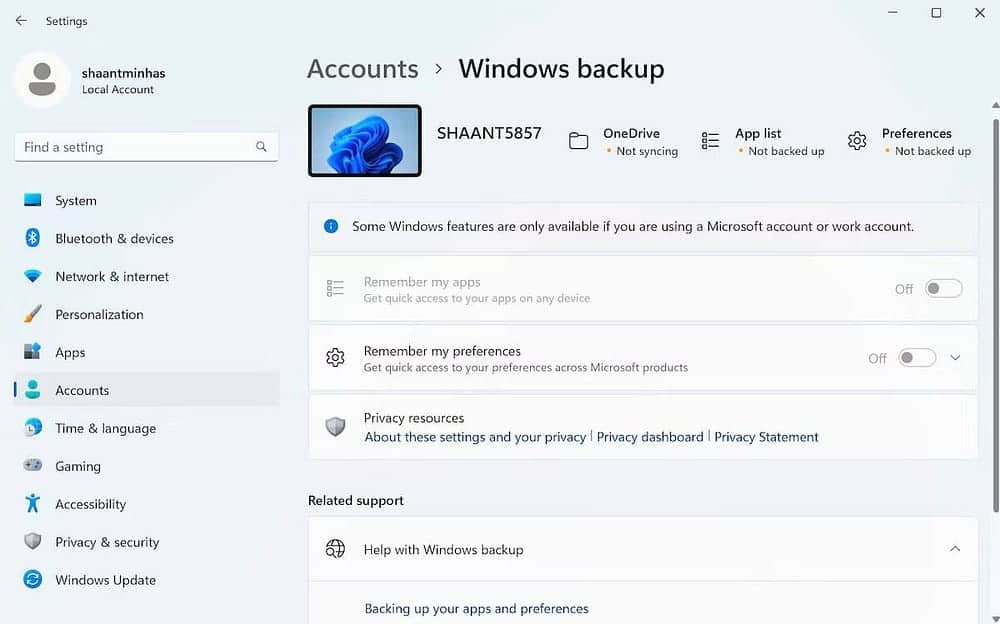This screenshot has height=624, width=1000.
Task: Collapse the Help with Windows backup section
Action: pyautogui.click(x=953, y=549)
